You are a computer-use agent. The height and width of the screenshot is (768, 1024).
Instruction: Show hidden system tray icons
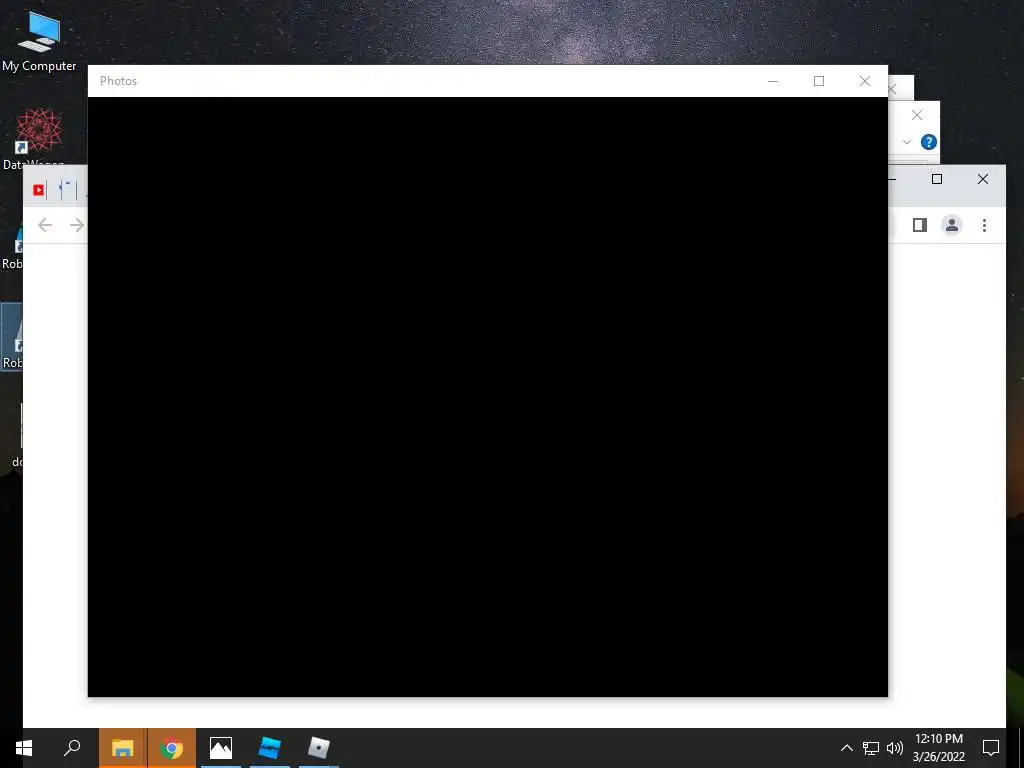[x=846, y=748]
